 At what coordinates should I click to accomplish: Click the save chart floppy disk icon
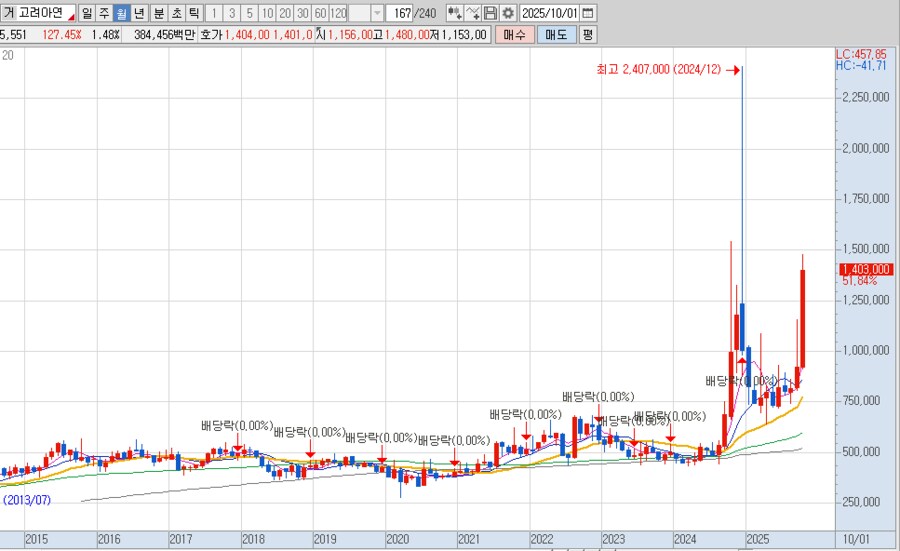tap(490, 13)
